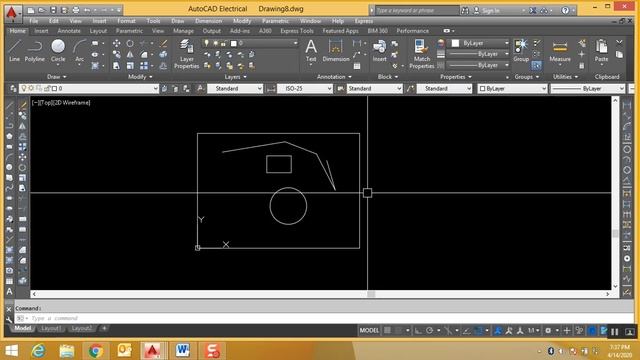Add new layout with plus button
The width and height of the screenshot is (640, 360).
click(104, 328)
